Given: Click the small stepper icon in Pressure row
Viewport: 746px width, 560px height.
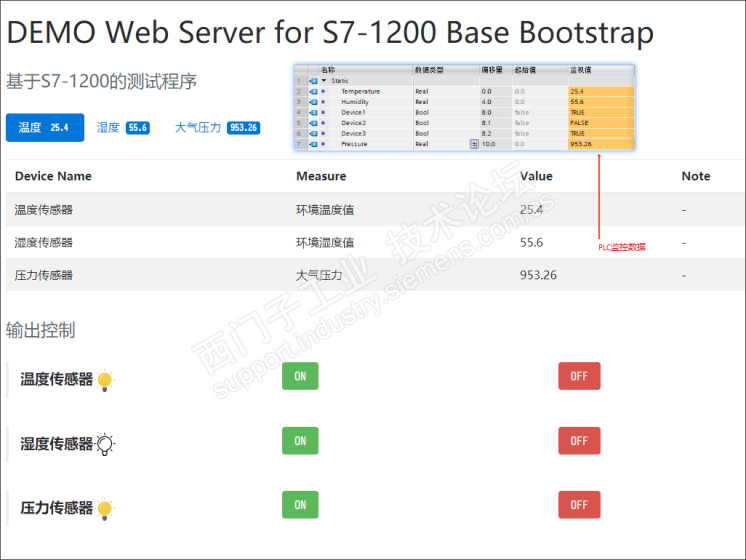Looking at the screenshot, I should pos(474,144).
